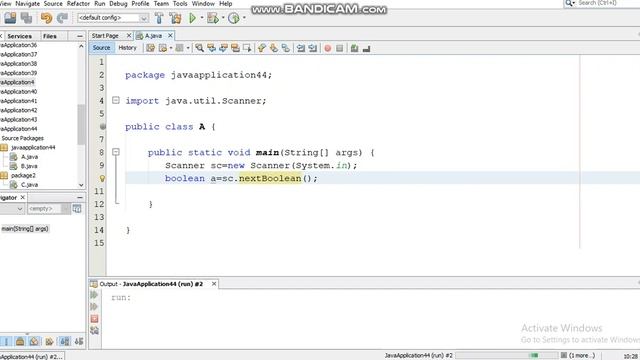Collapse main method fold on line 8
Screen dimensions: 640x360
(x=116, y=152)
